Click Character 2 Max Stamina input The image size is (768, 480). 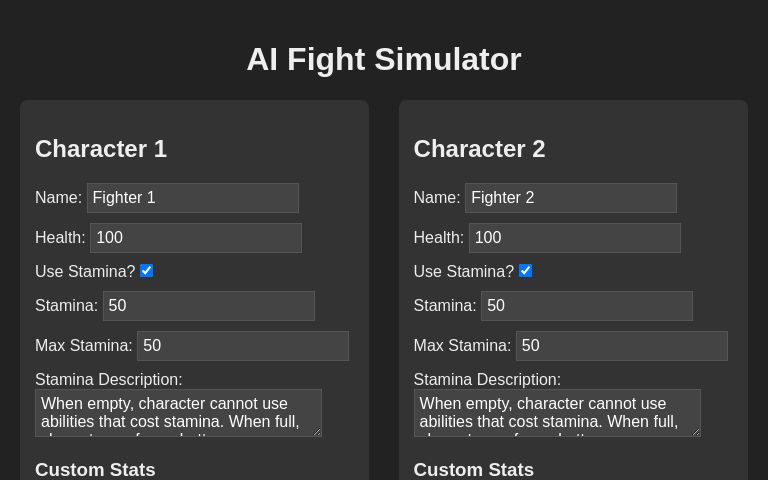click(x=621, y=346)
